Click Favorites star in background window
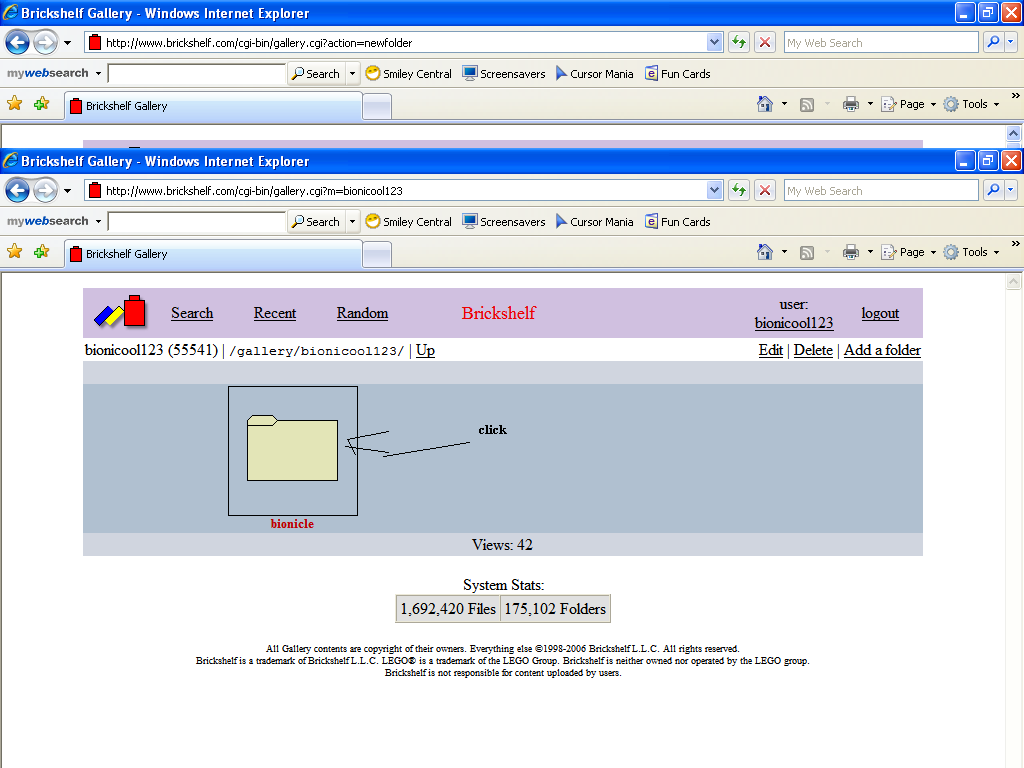The image size is (1024, 768). (x=14, y=104)
